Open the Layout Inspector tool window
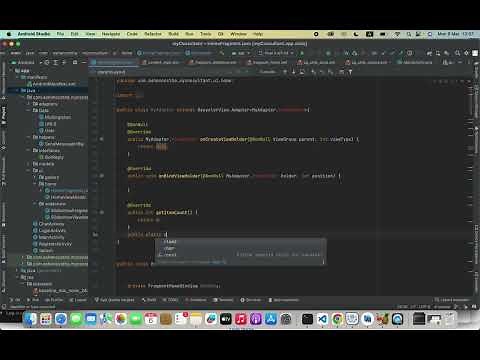The image size is (480, 360). click(452, 300)
